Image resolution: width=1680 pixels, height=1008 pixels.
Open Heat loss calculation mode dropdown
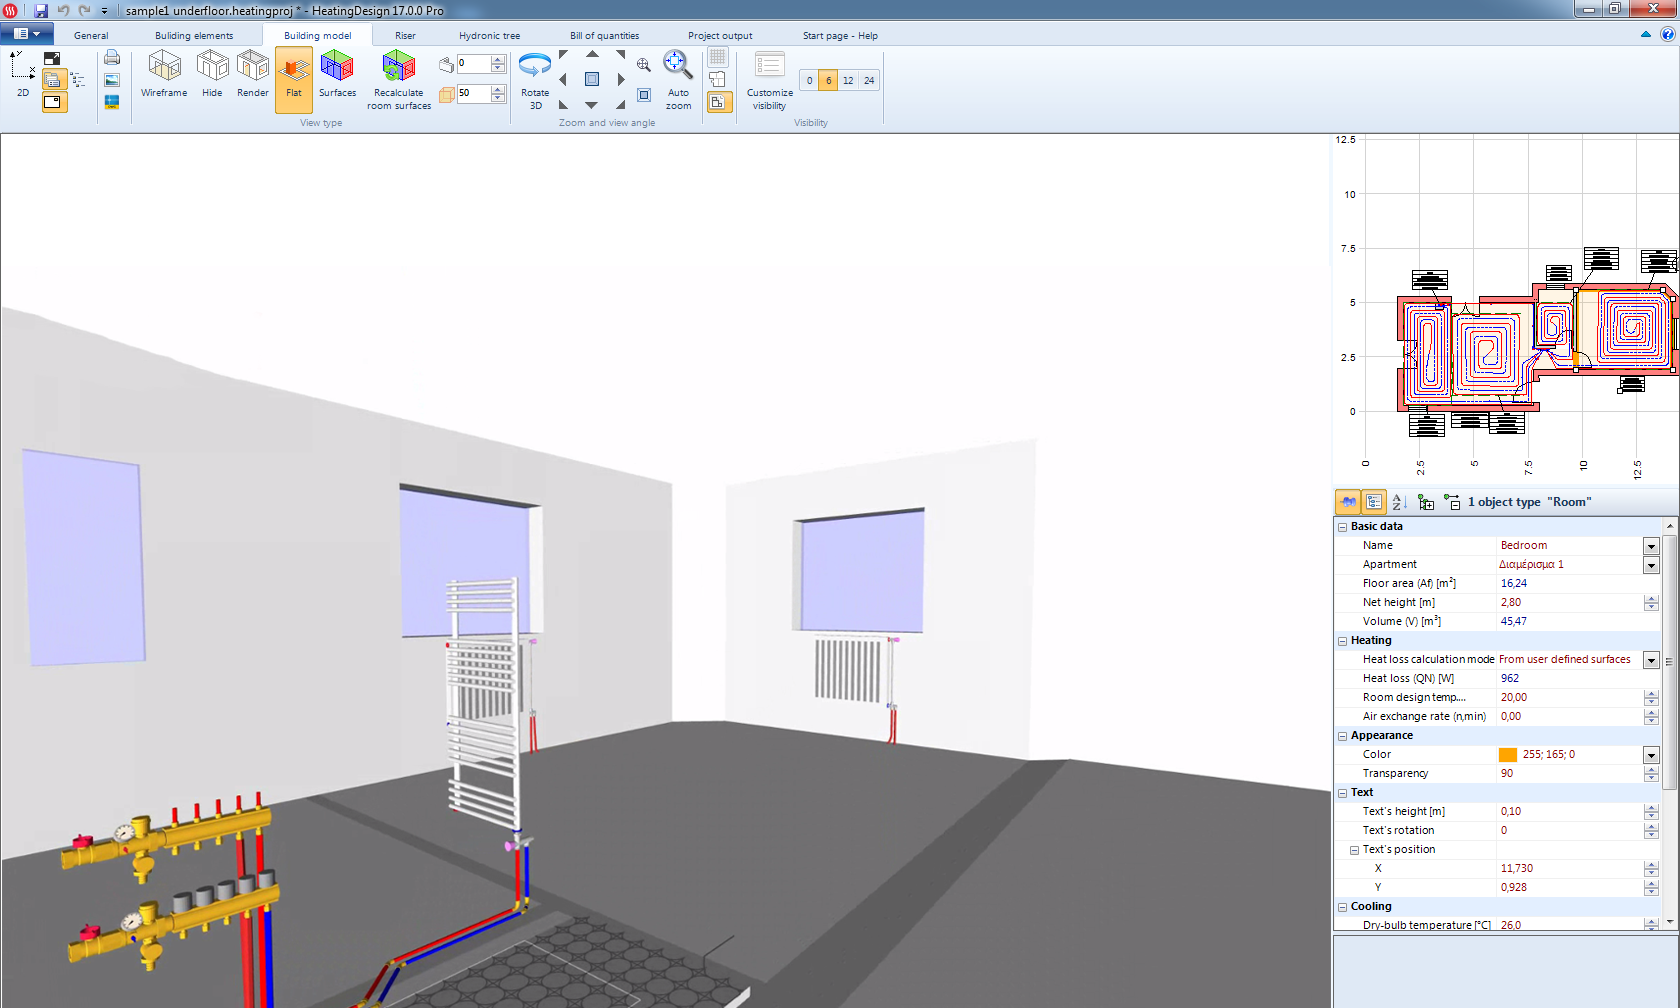(x=1651, y=660)
